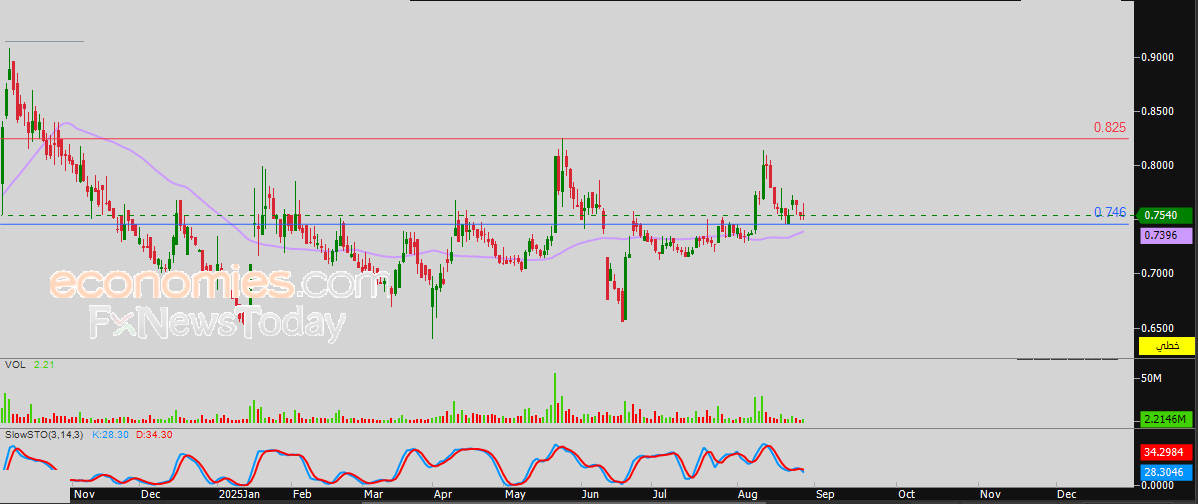
Task: Click the Apr marker on time axis
Action: 441,494
